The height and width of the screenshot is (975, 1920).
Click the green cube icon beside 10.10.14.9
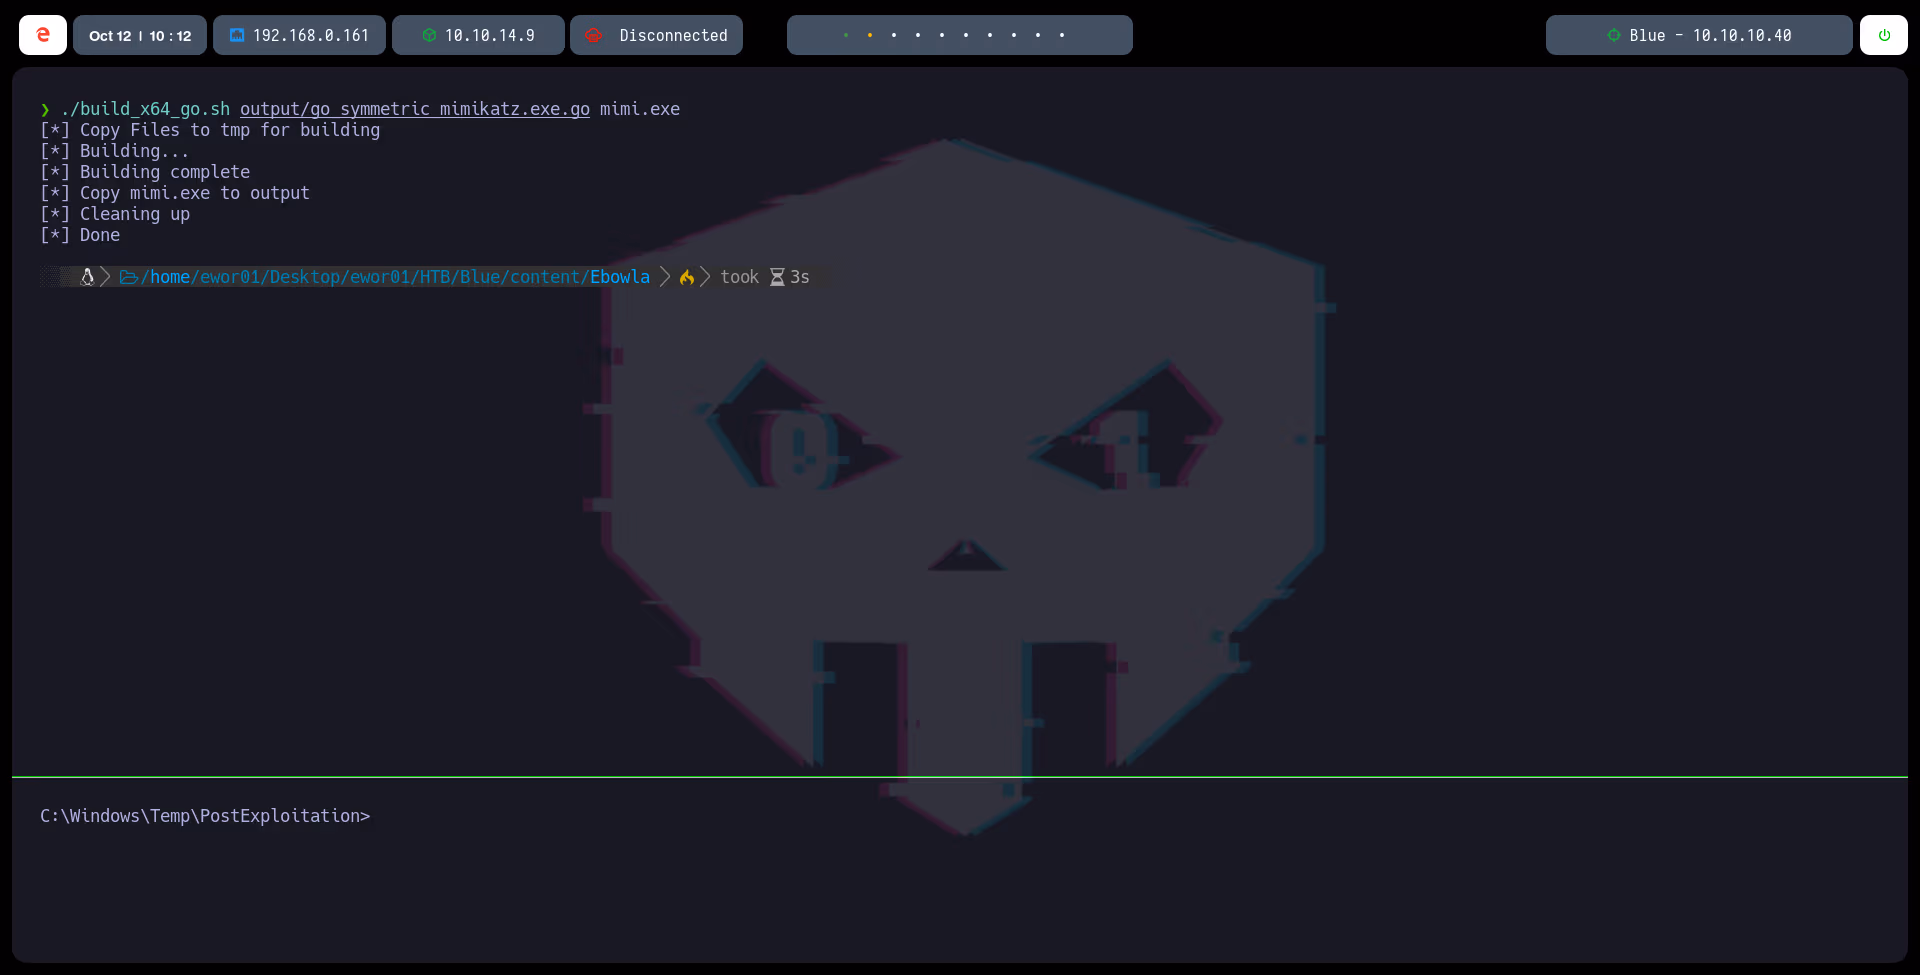430,34
